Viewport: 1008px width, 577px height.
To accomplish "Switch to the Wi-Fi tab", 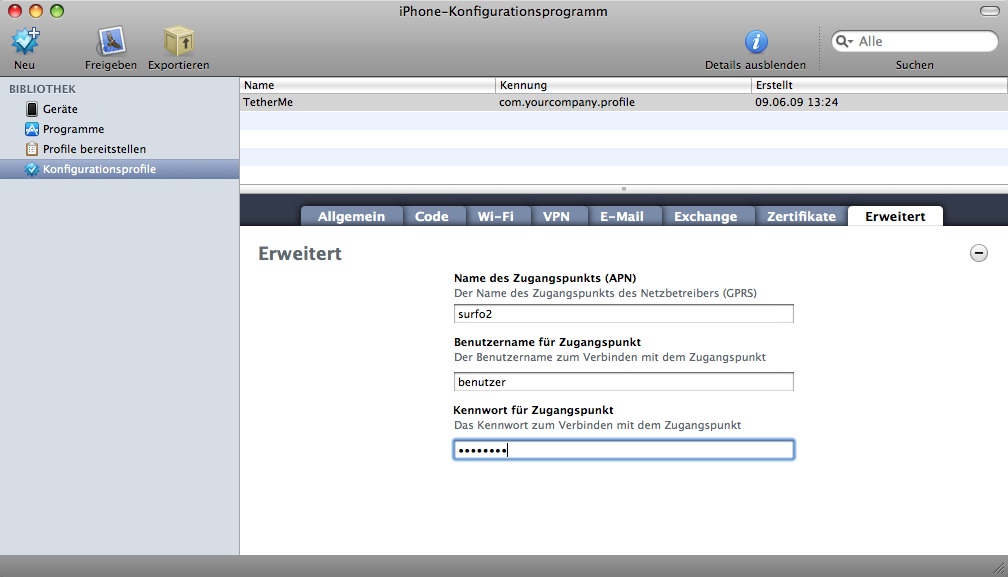I will coord(496,216).
